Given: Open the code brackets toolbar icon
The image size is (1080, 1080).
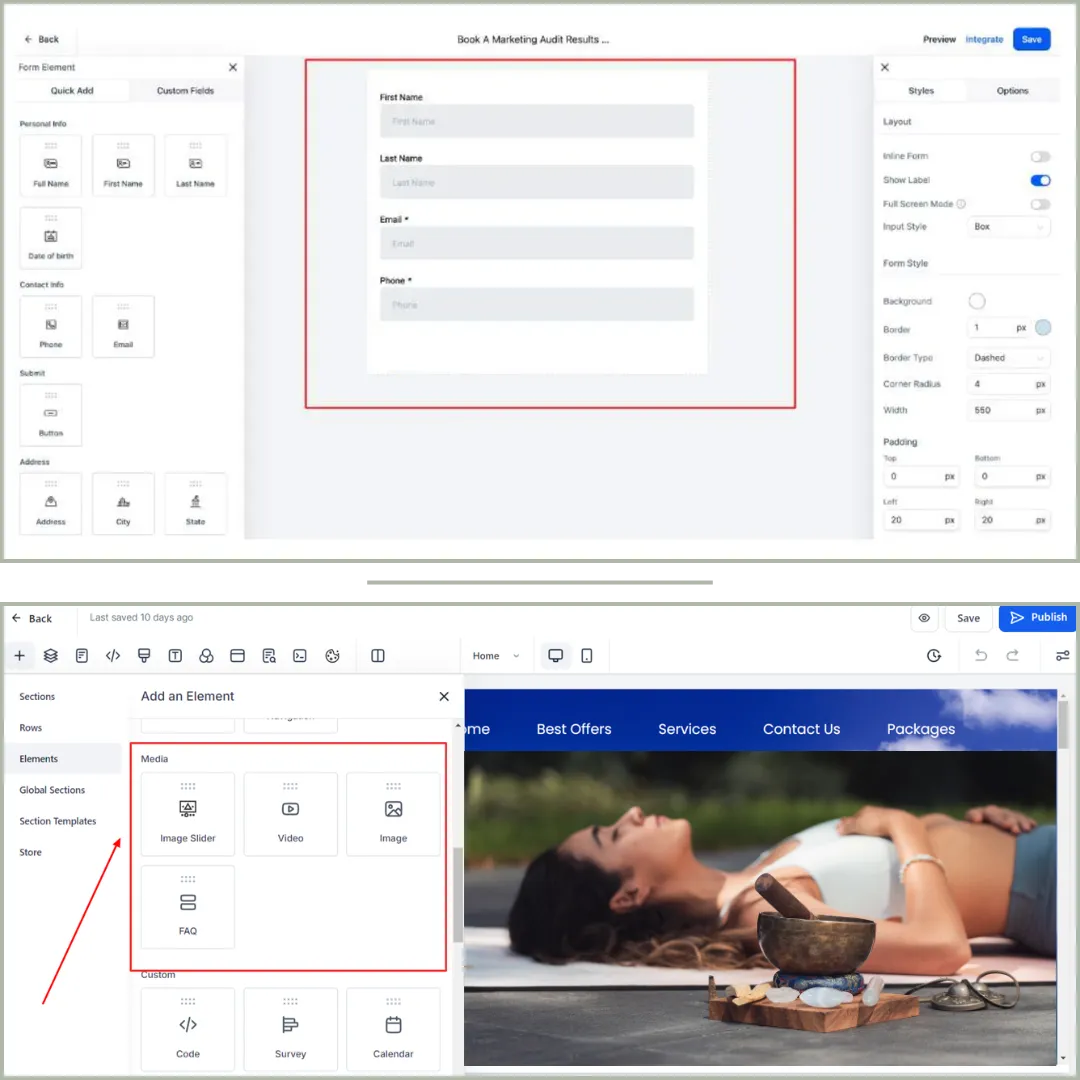Looking at the screenshot, I should (x=113, y=656).
